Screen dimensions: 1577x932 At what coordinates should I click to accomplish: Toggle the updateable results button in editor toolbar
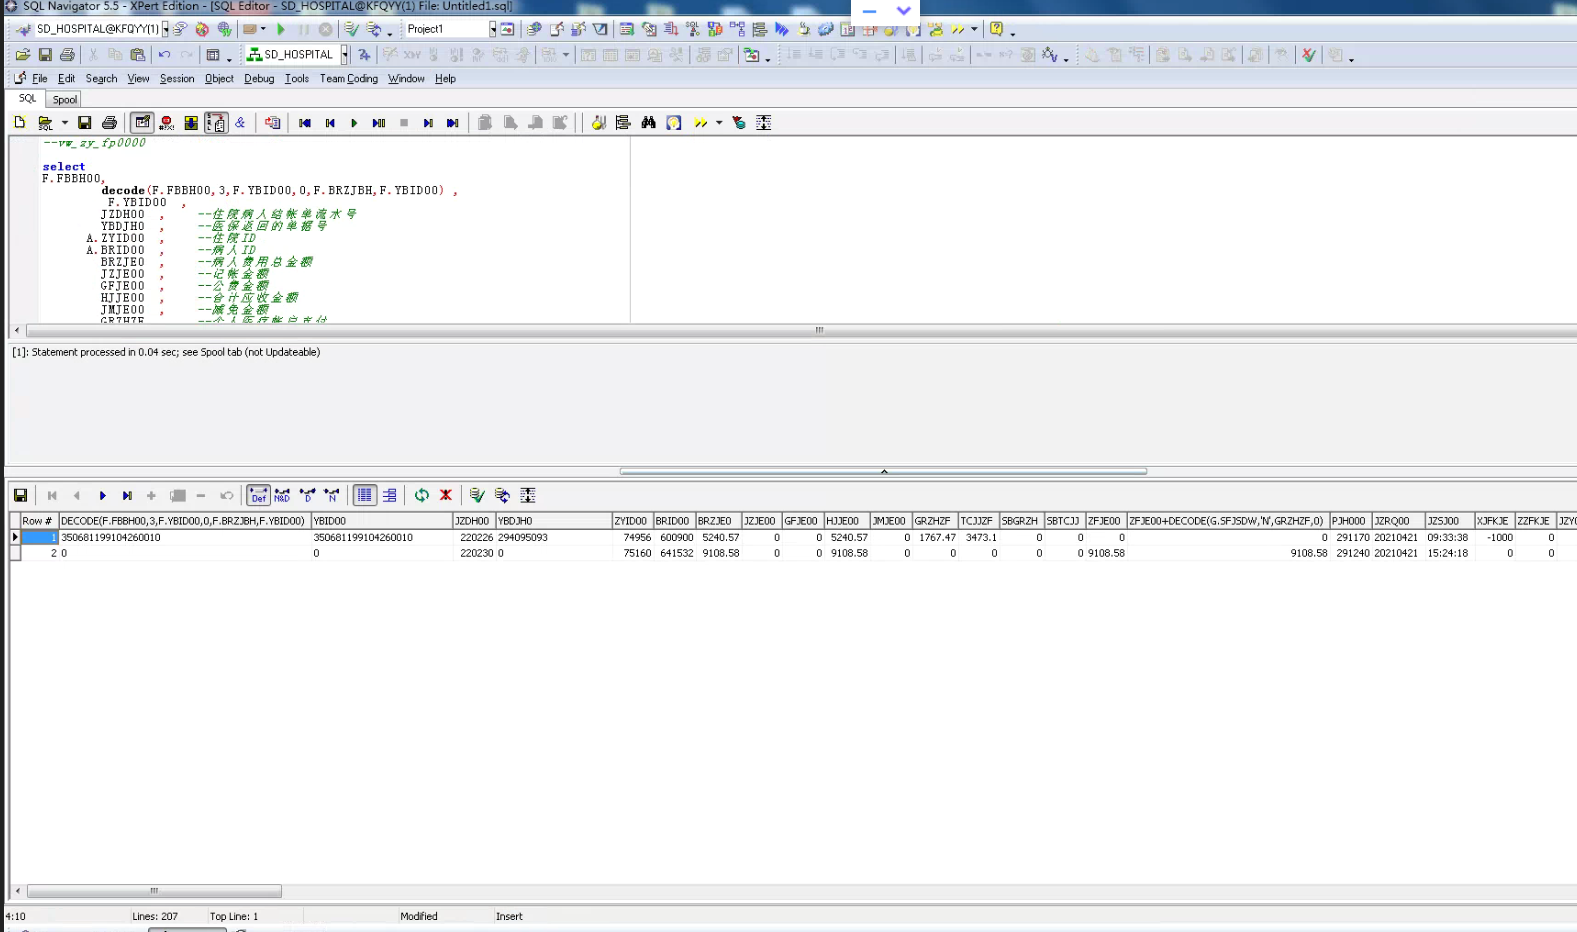[x=142, y=123]
